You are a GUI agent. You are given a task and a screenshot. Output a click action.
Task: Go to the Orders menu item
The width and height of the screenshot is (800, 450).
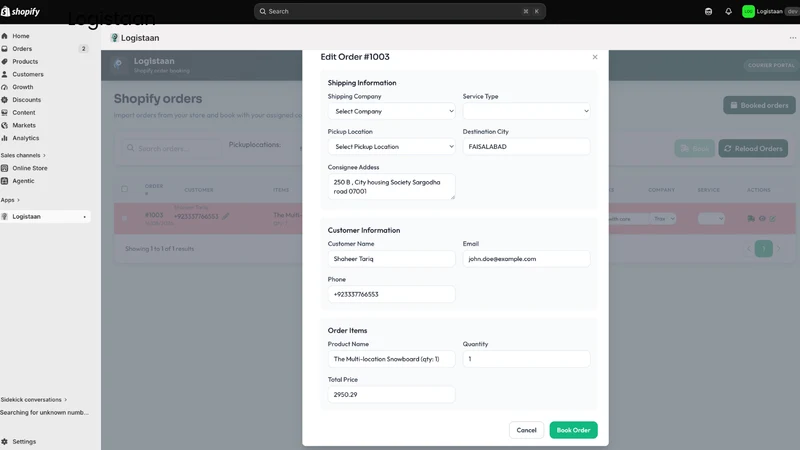[x=22, y=48]
